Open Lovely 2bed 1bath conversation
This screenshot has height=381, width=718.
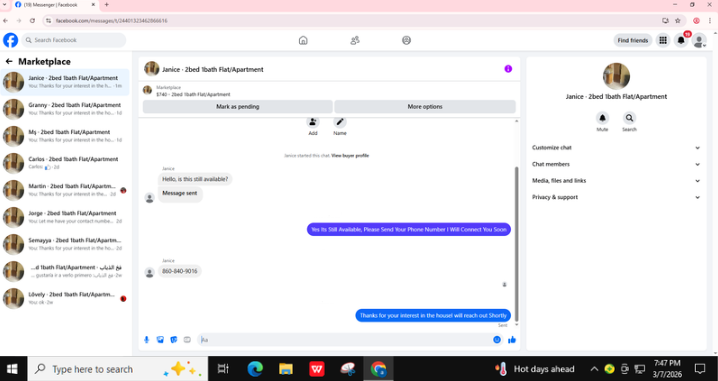(x=65, y=298)
